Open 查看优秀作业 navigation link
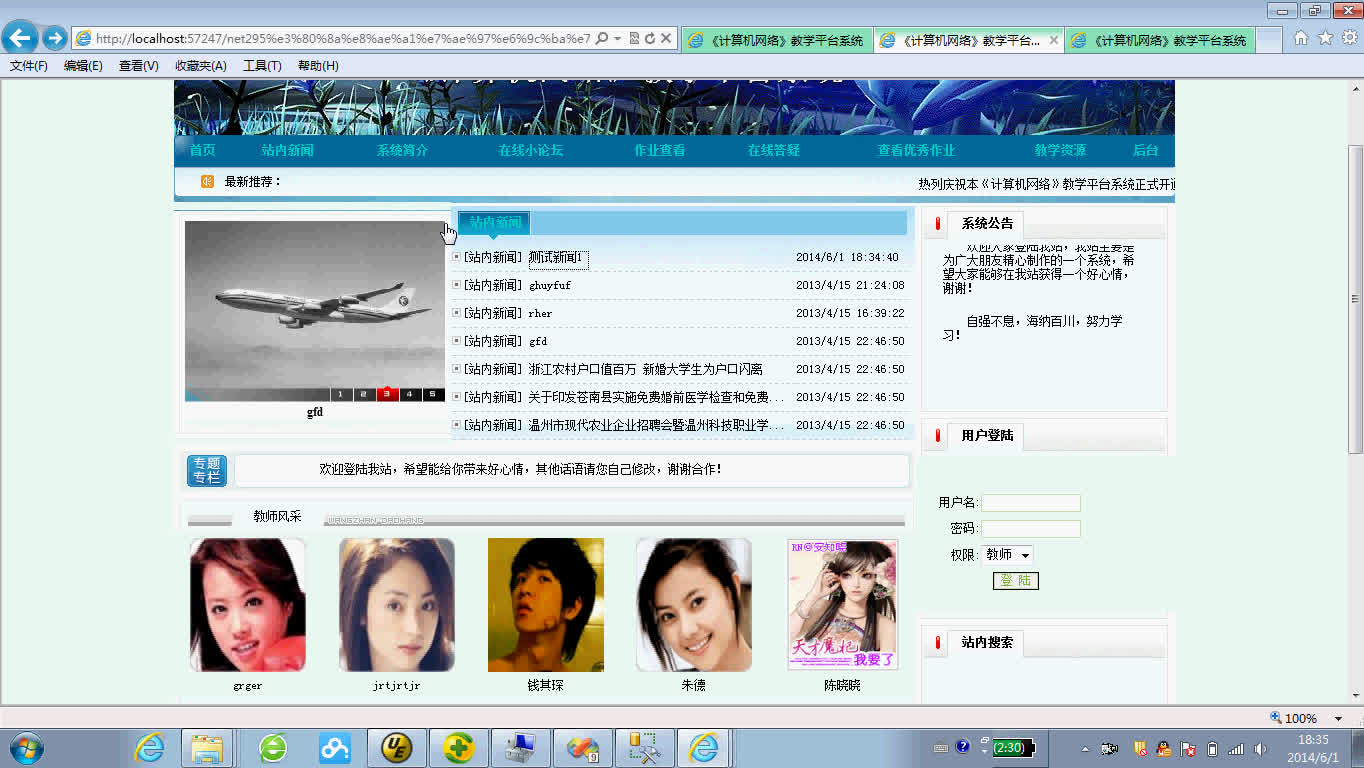The height and width of the screenshot is (768, 1364). tap(916, 151)
